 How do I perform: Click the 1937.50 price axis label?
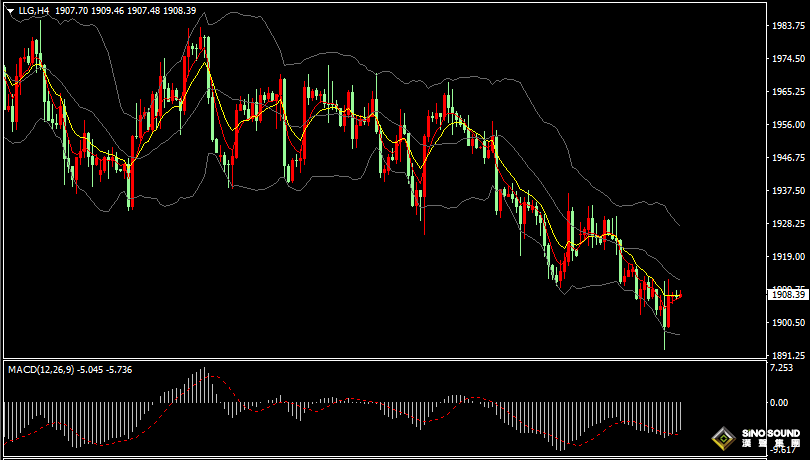coord(786,191)
